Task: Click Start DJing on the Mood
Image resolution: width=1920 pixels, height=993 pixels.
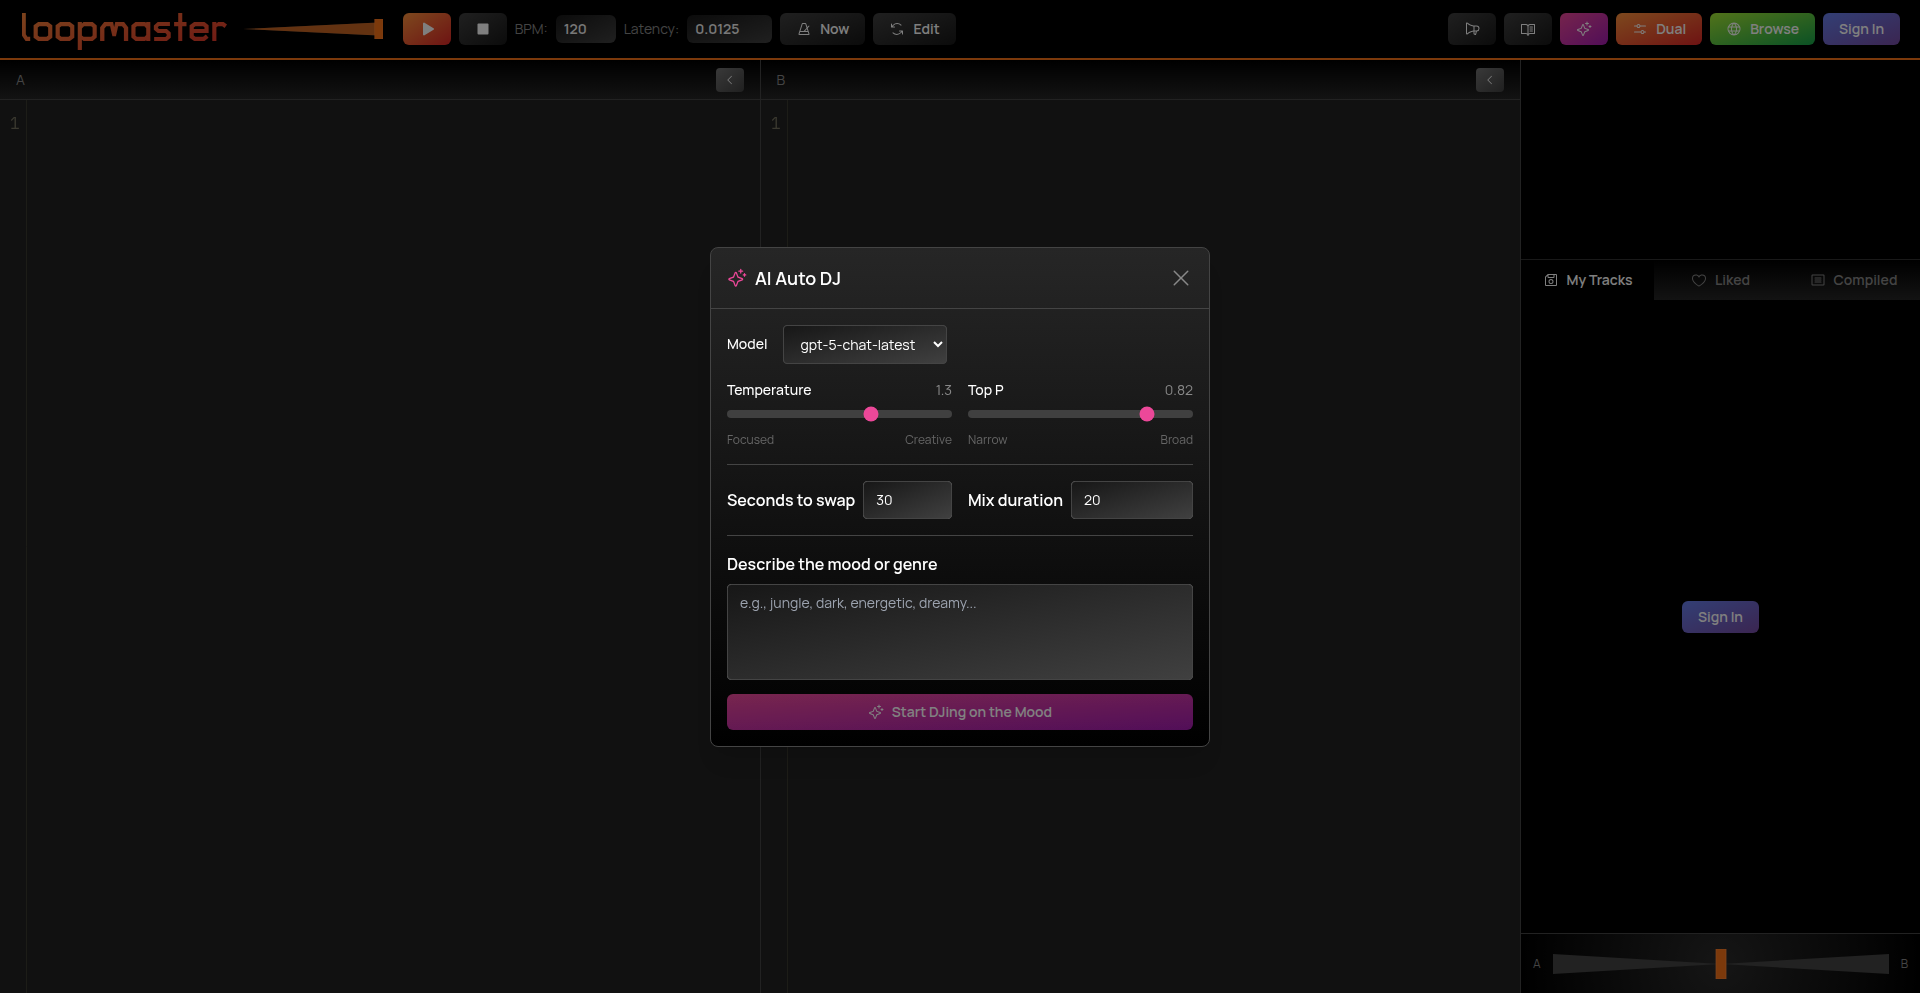Action: click(x=959, y=712)
